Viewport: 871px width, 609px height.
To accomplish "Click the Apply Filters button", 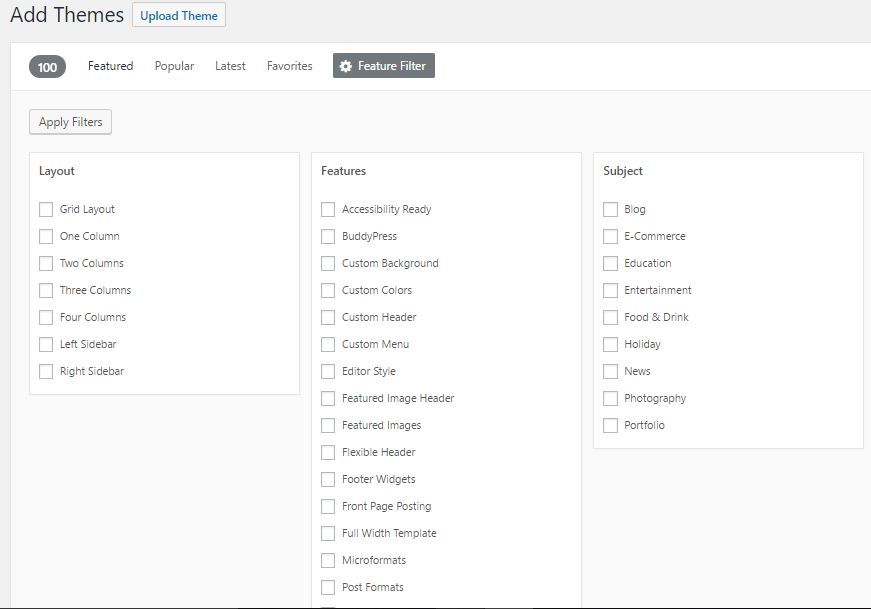I will (71, 122).
